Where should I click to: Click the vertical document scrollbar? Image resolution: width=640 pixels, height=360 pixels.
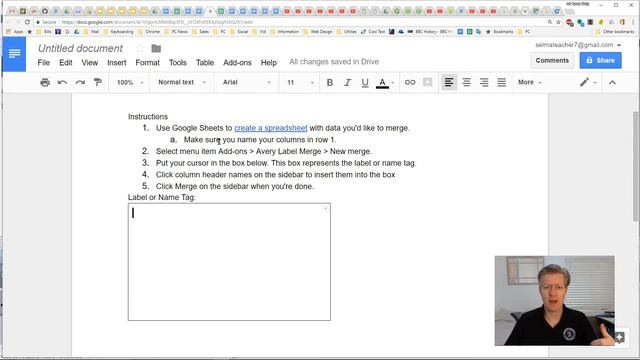636,167
